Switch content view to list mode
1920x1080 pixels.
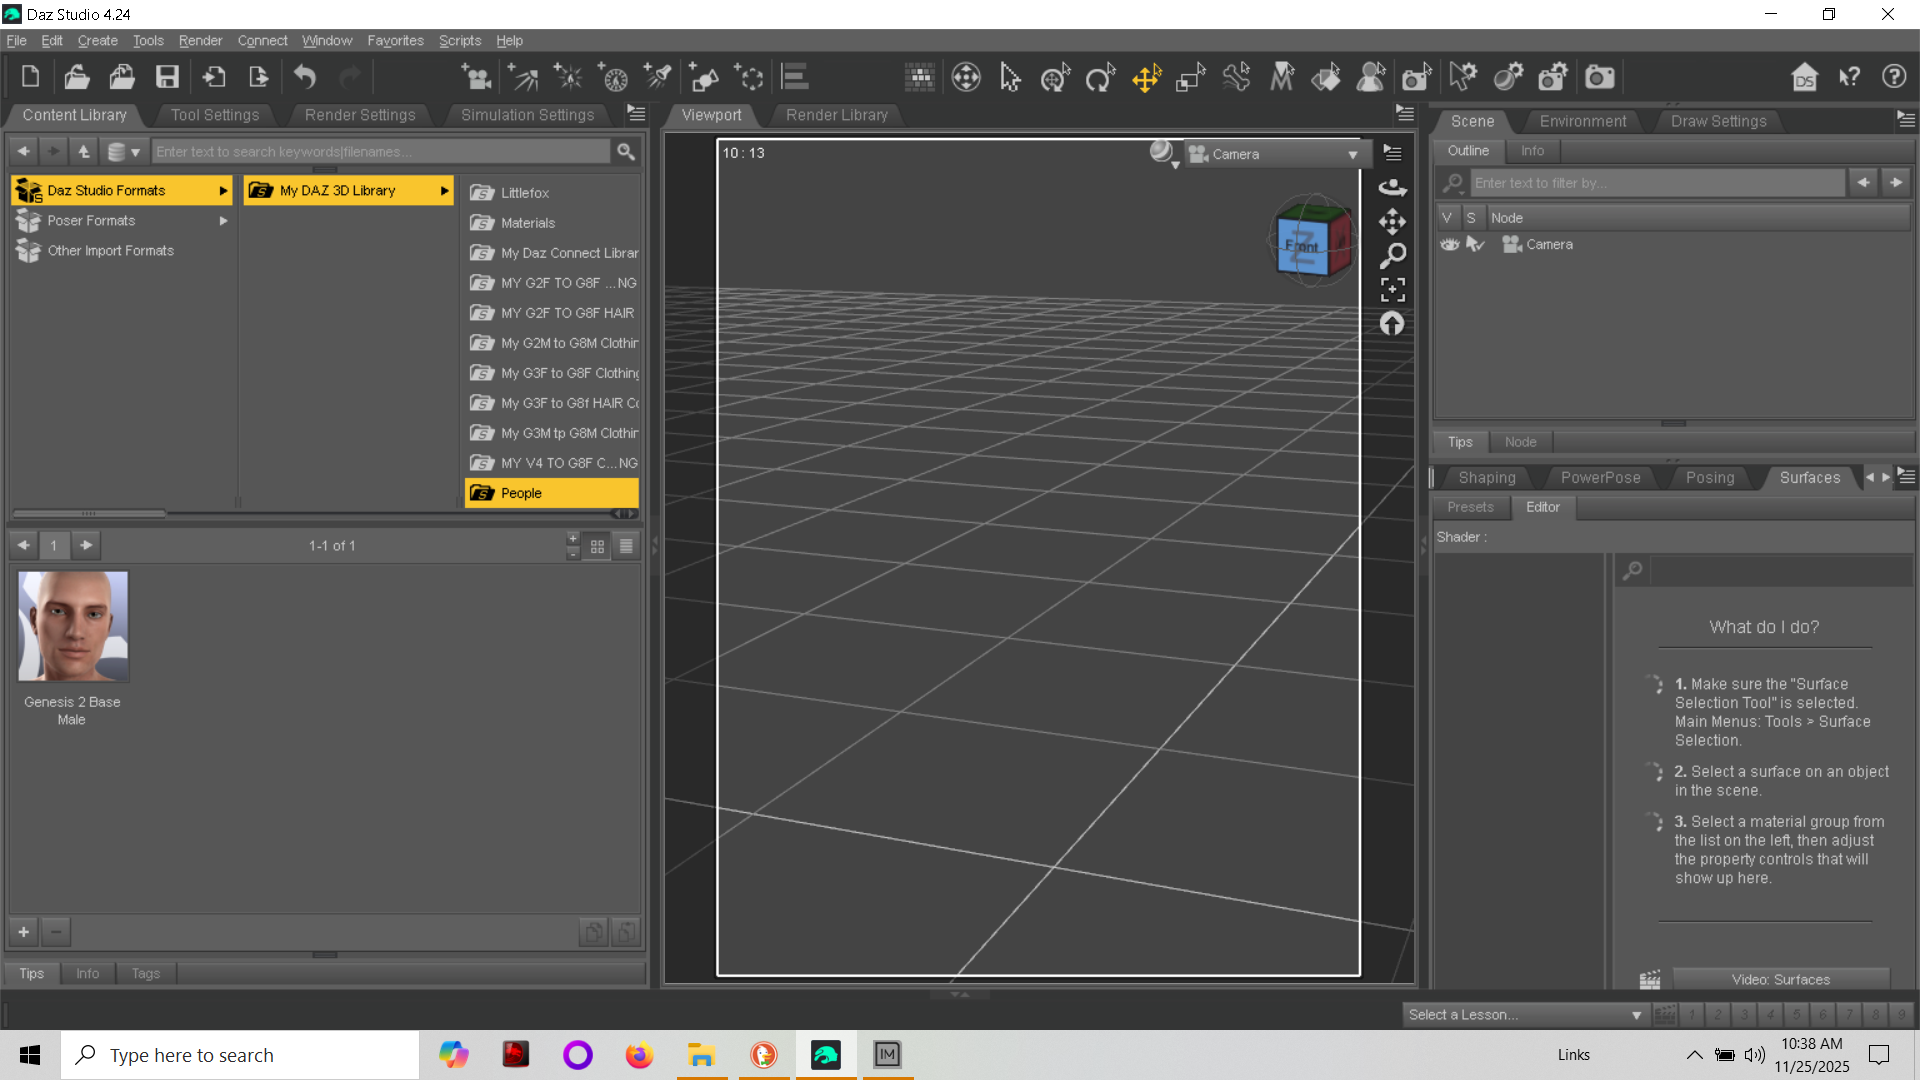pyautogui.click(x=626, y=546)
